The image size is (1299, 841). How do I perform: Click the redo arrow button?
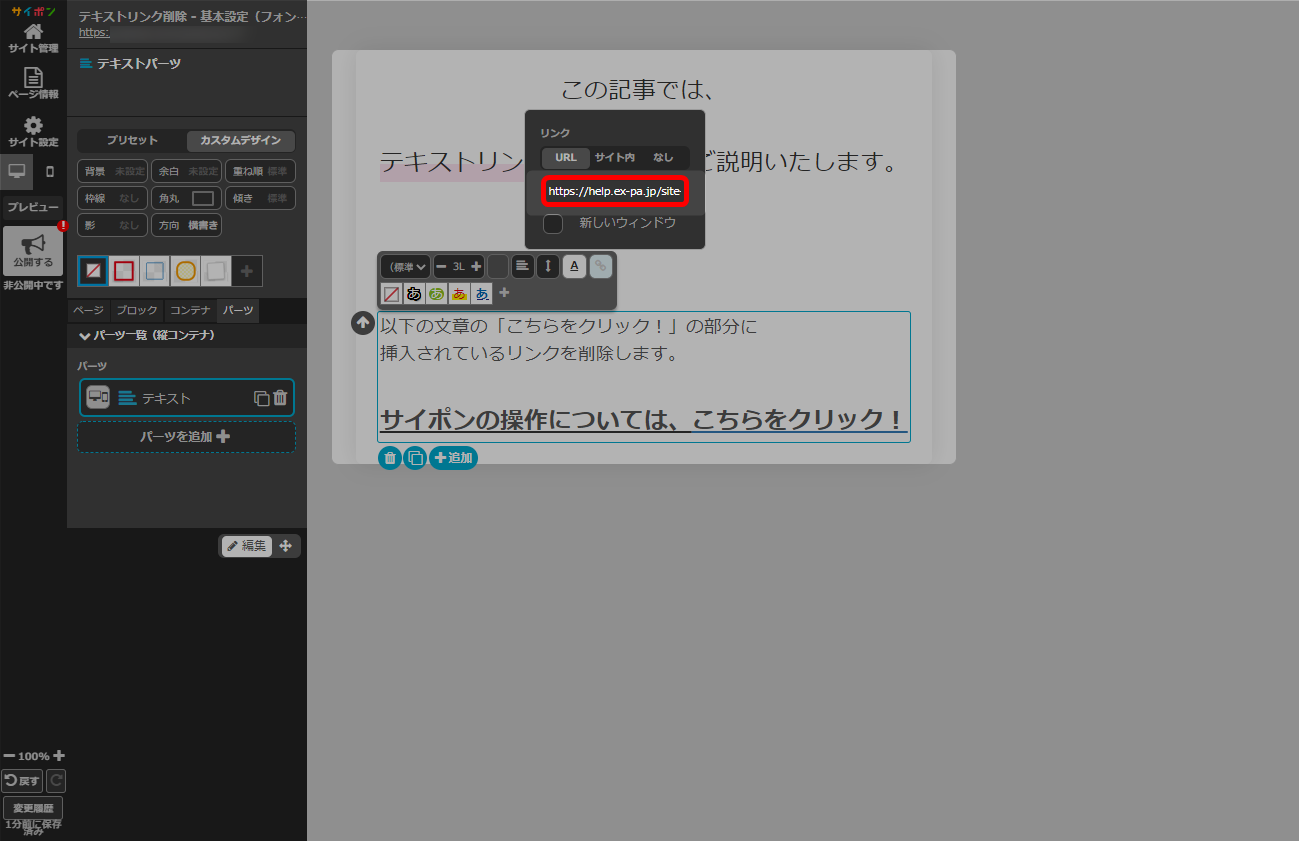56,781
